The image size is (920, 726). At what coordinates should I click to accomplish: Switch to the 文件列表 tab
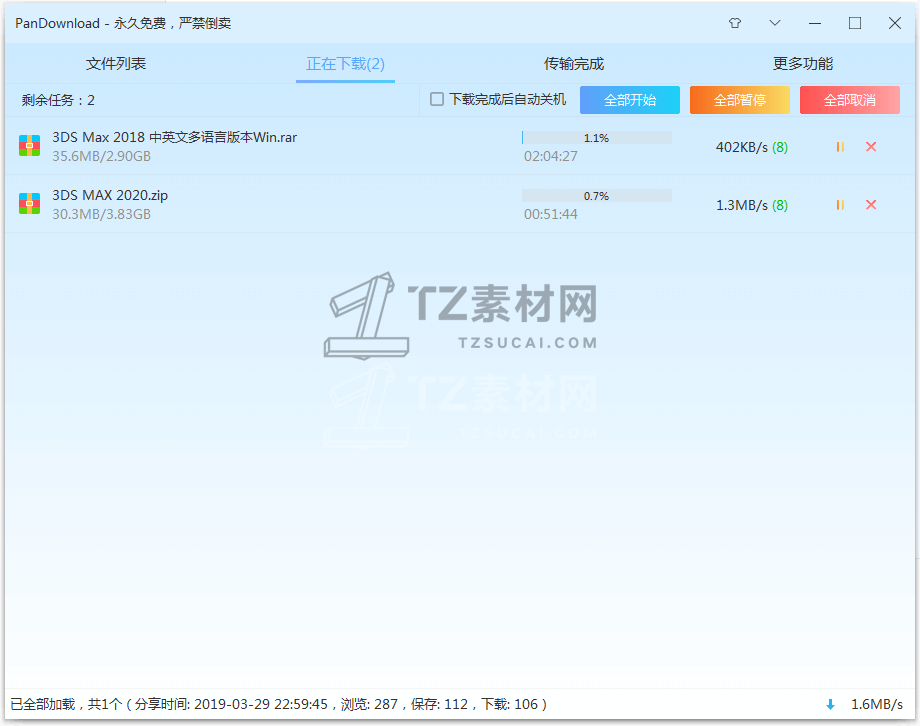(116, 63)
